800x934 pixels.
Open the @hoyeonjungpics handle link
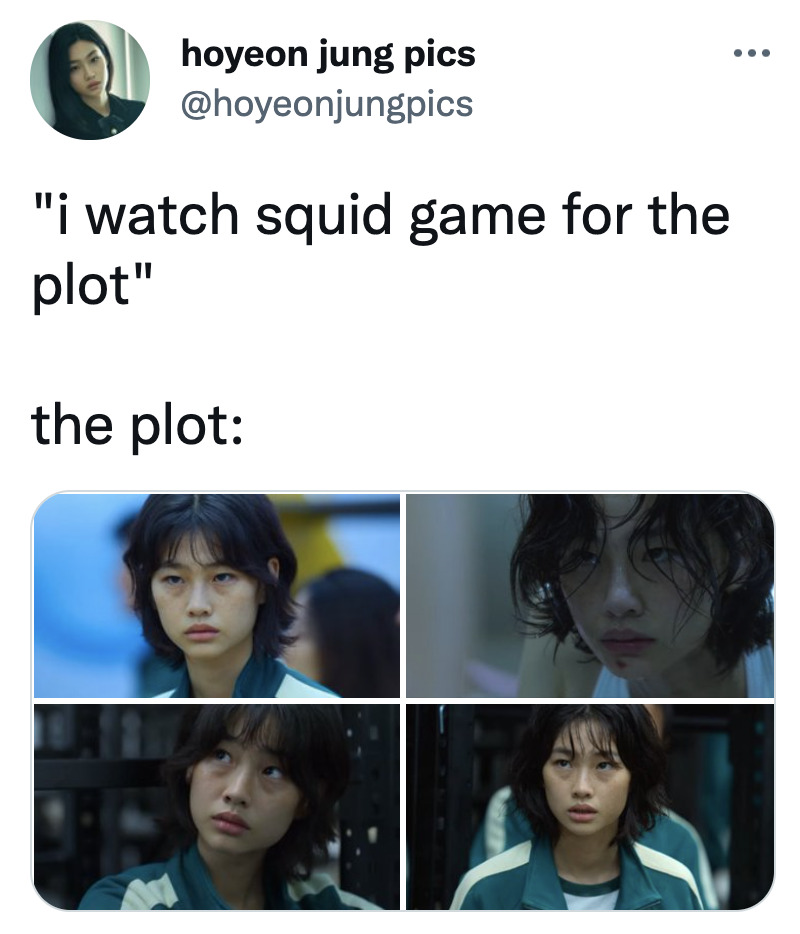[327, 104]
